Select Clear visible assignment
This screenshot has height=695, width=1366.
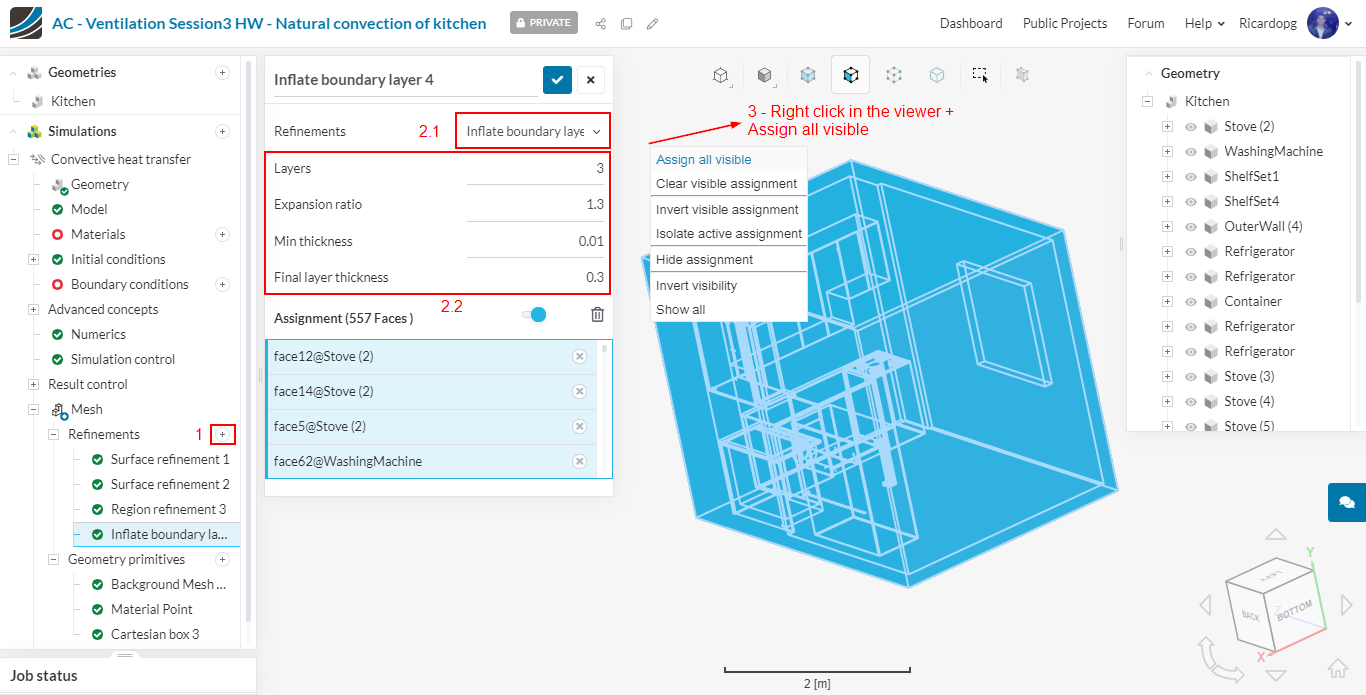[727, 184]
